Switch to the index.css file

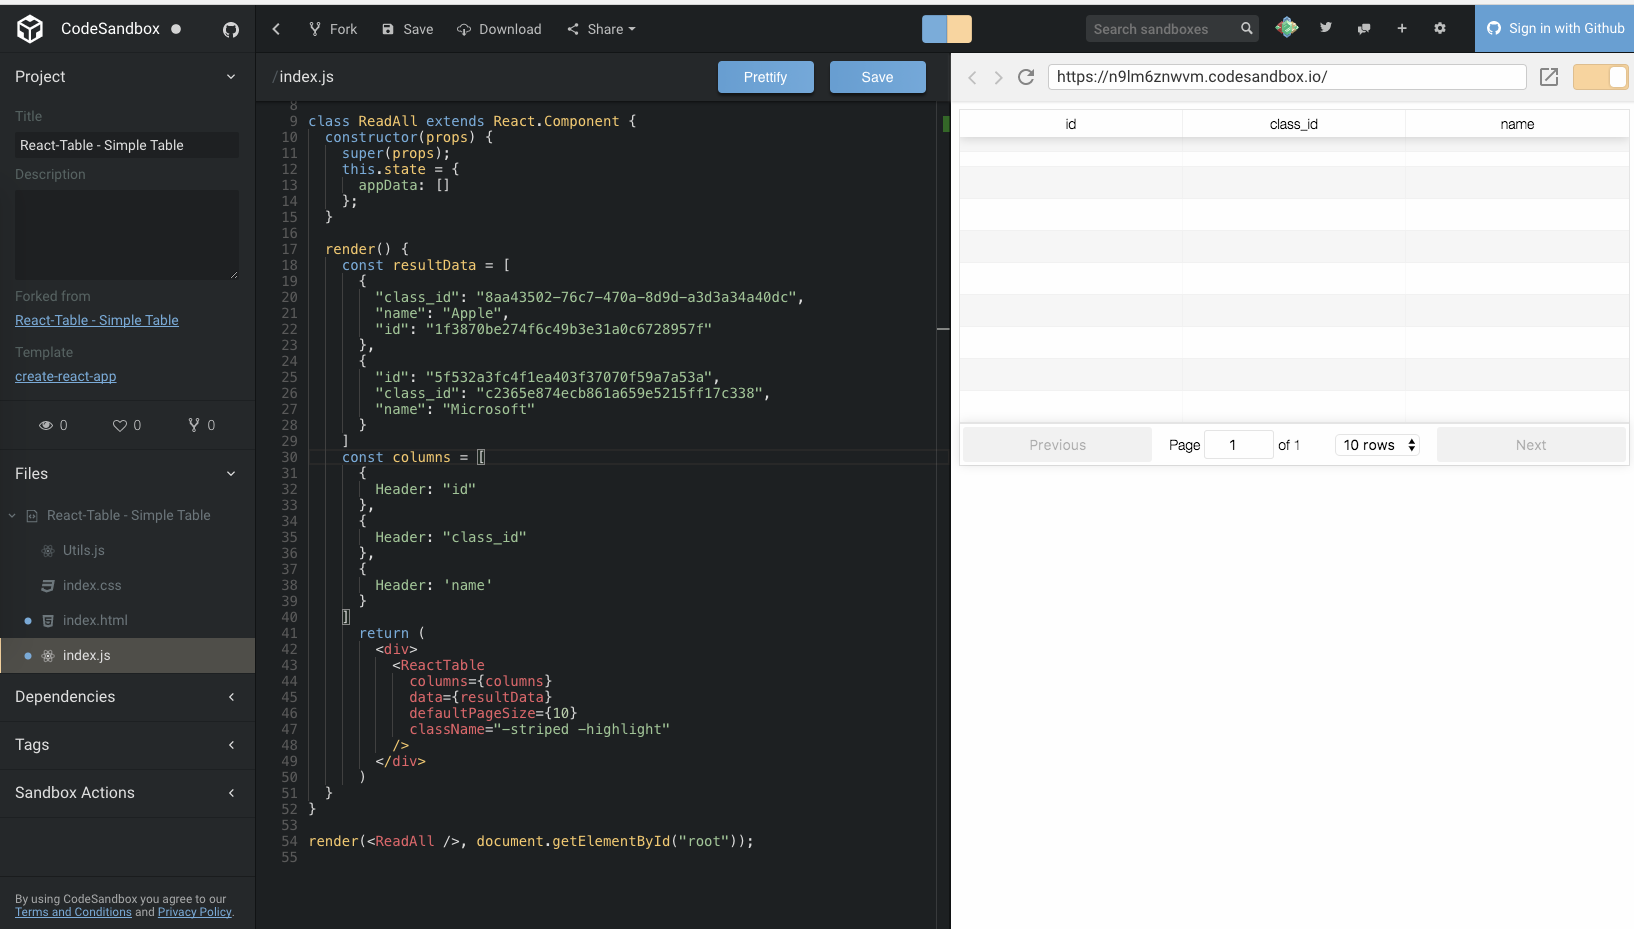click(x=93, y=585)
